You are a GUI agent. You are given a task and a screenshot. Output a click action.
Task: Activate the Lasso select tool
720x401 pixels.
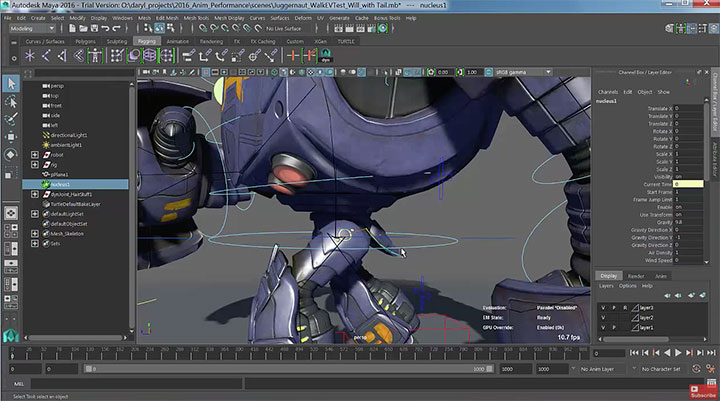pos(11,102)
